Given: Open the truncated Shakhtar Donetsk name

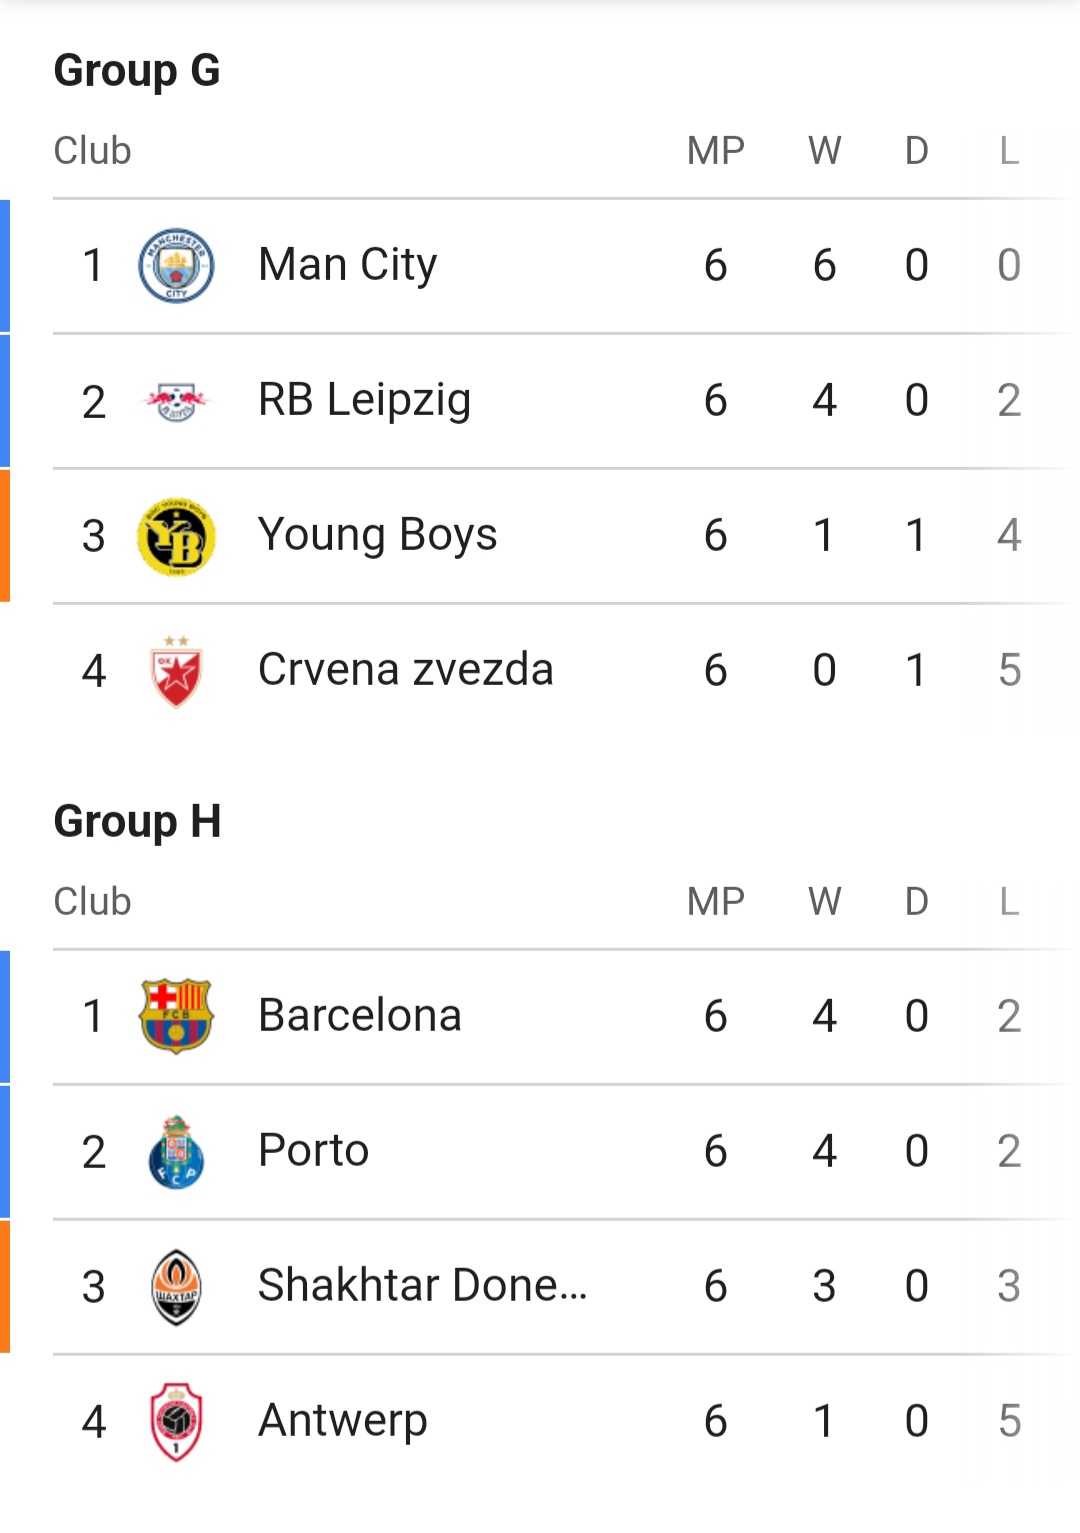Looking at the screenshot, I should click(x=422, y=1286).
